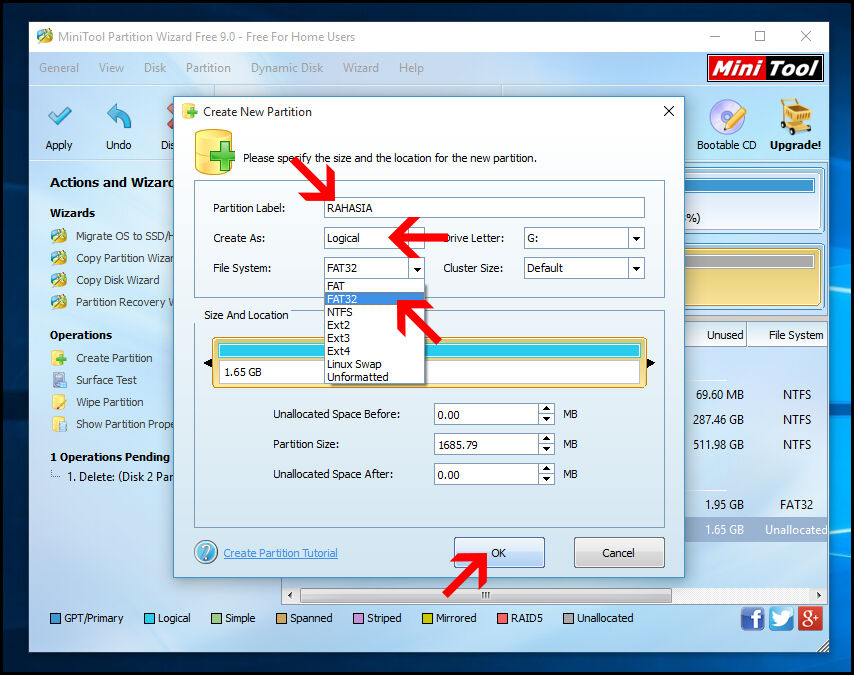854x675 pixels.
Task: Open the Disk menu
Action: (155, 68)
